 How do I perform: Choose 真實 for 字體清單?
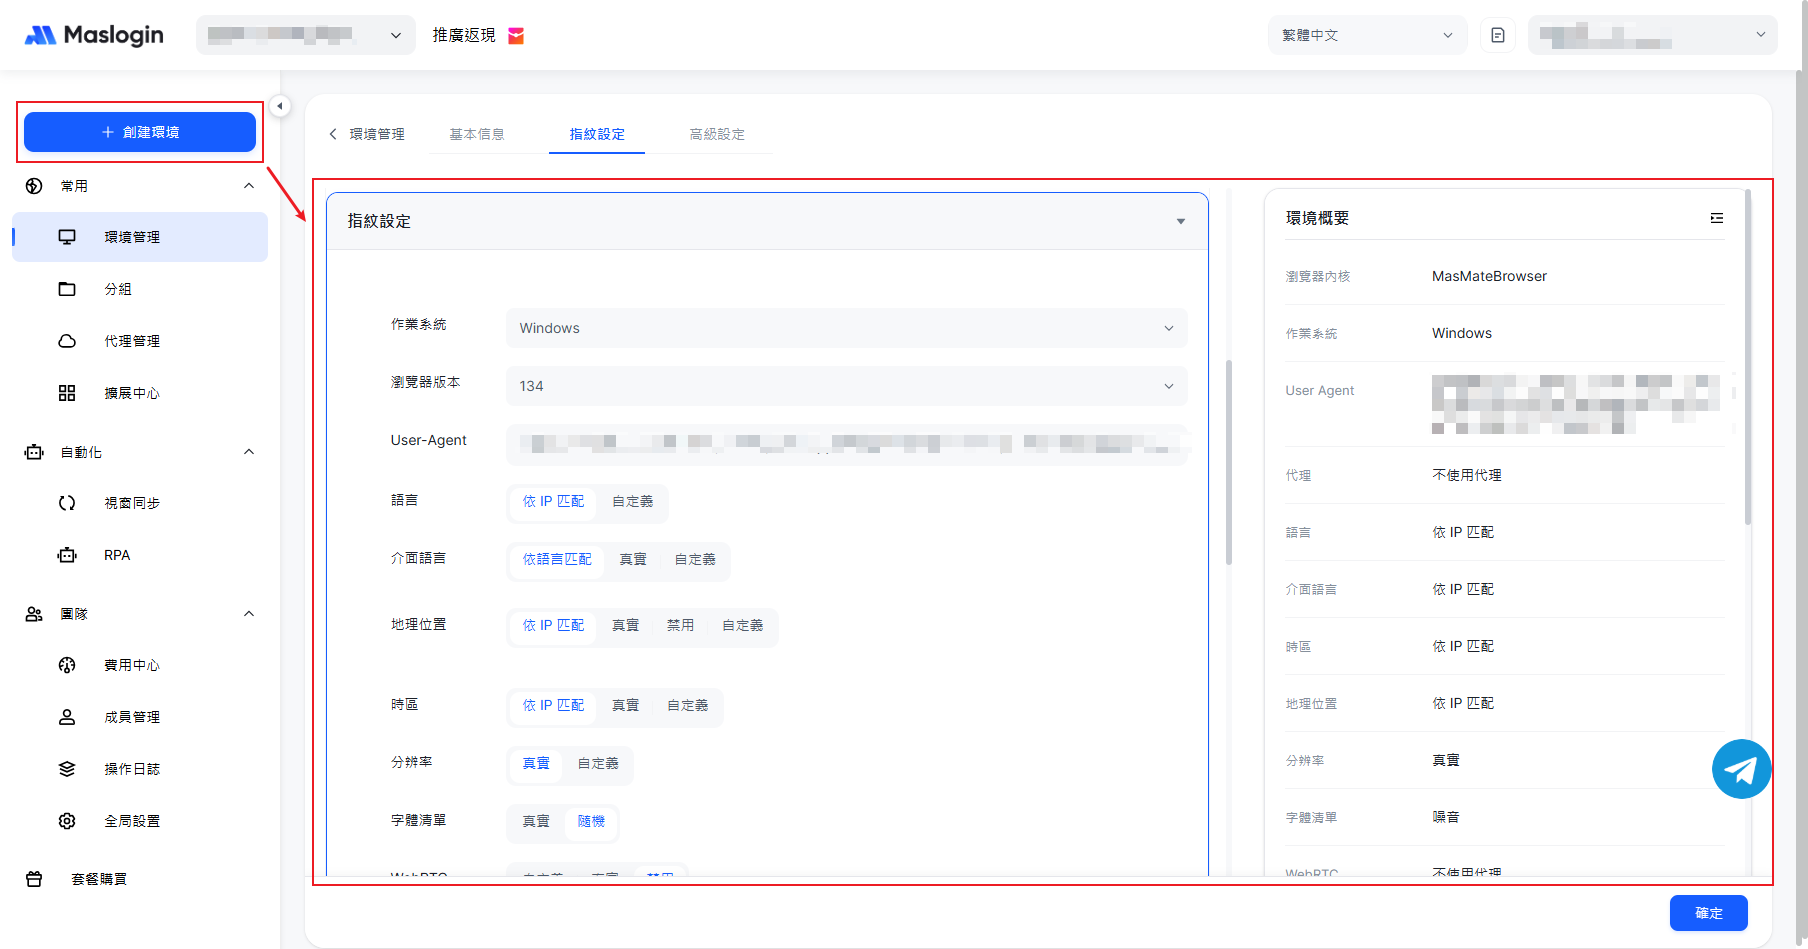pos(536,821)
